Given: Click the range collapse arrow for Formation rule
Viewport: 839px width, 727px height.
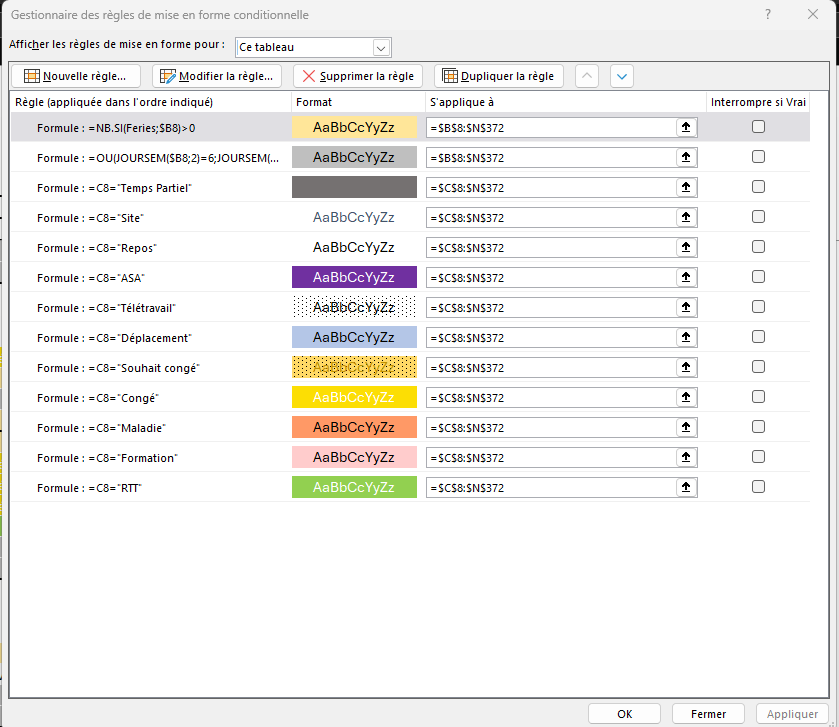Looking at the screenshot, I should click(x=686, y=457).
